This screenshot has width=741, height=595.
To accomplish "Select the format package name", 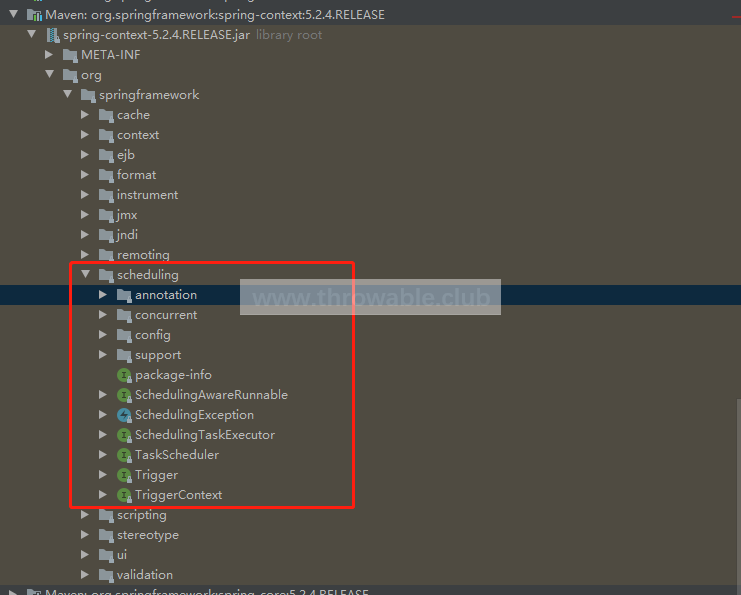I will 137,175.
